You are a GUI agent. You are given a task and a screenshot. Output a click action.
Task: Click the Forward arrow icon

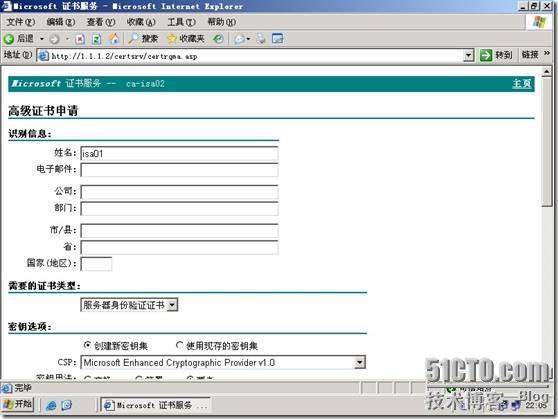click(x=54, y=39)
